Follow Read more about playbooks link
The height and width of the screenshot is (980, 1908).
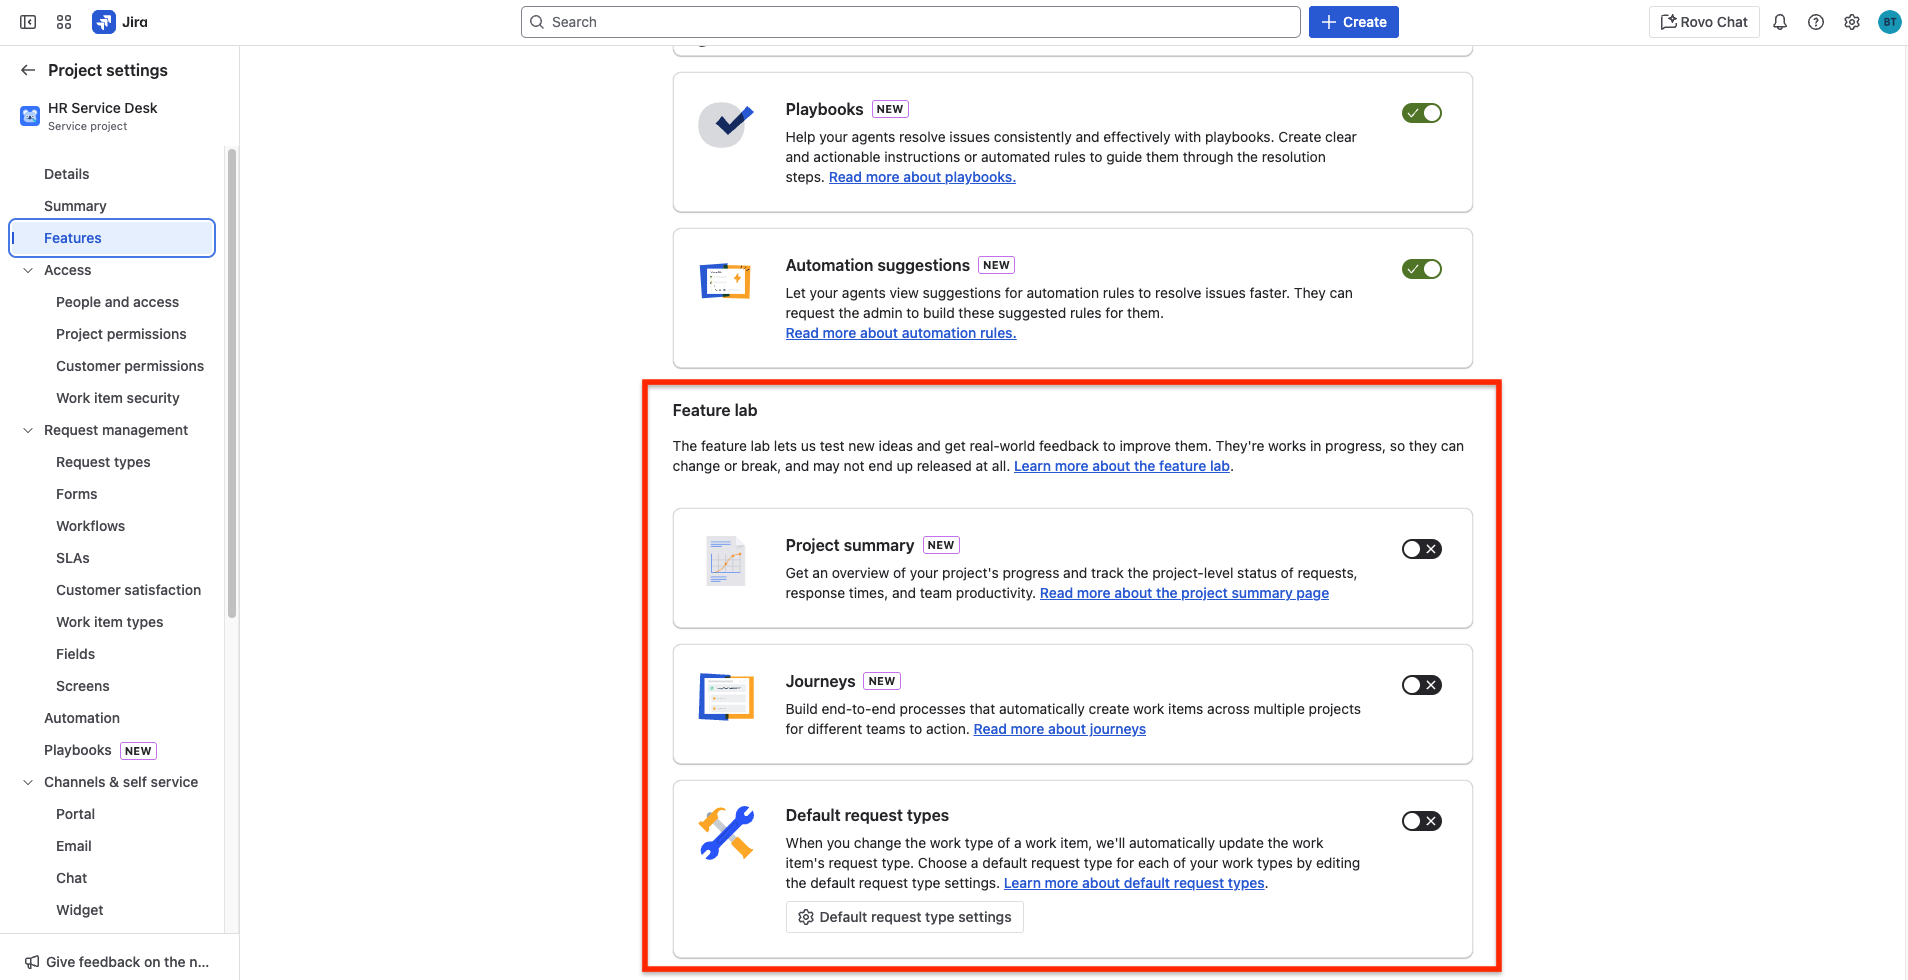coord(922,177)
